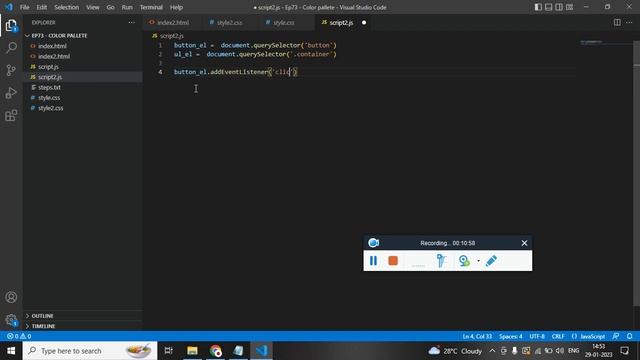Open Task View on the taskbar

click(168, 351)
